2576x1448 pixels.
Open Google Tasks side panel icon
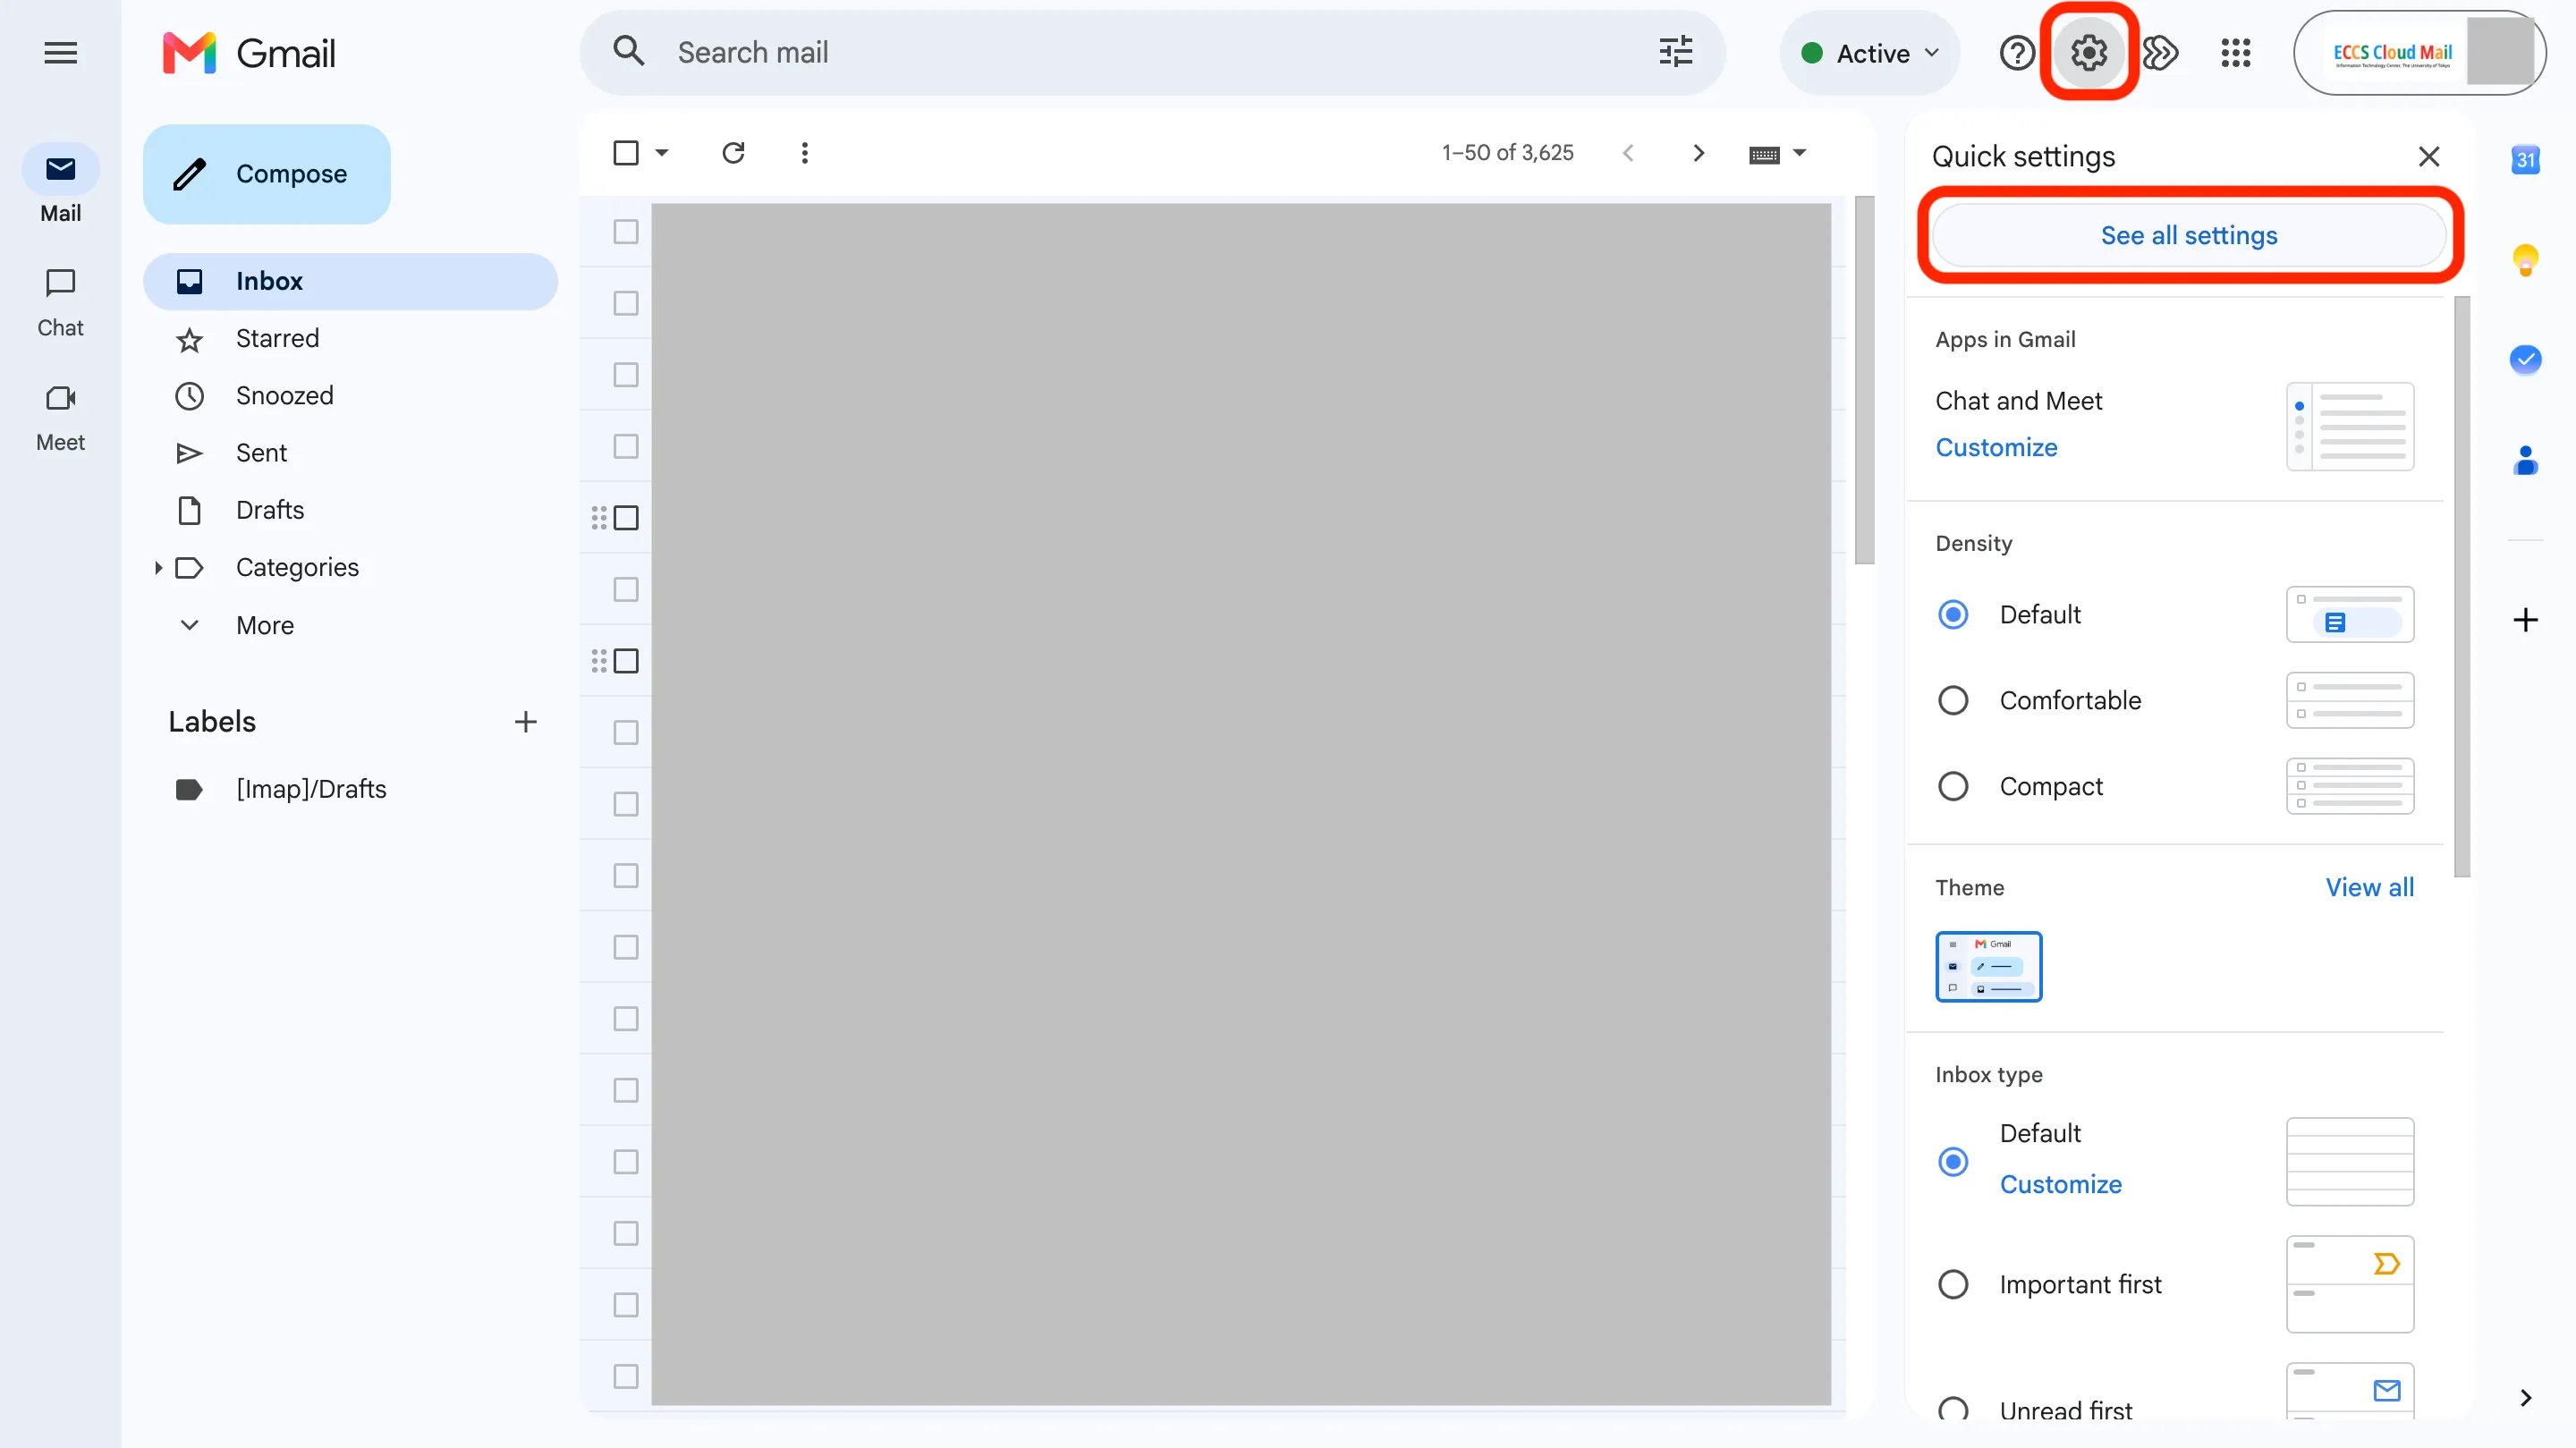(x=2525, y=359)
